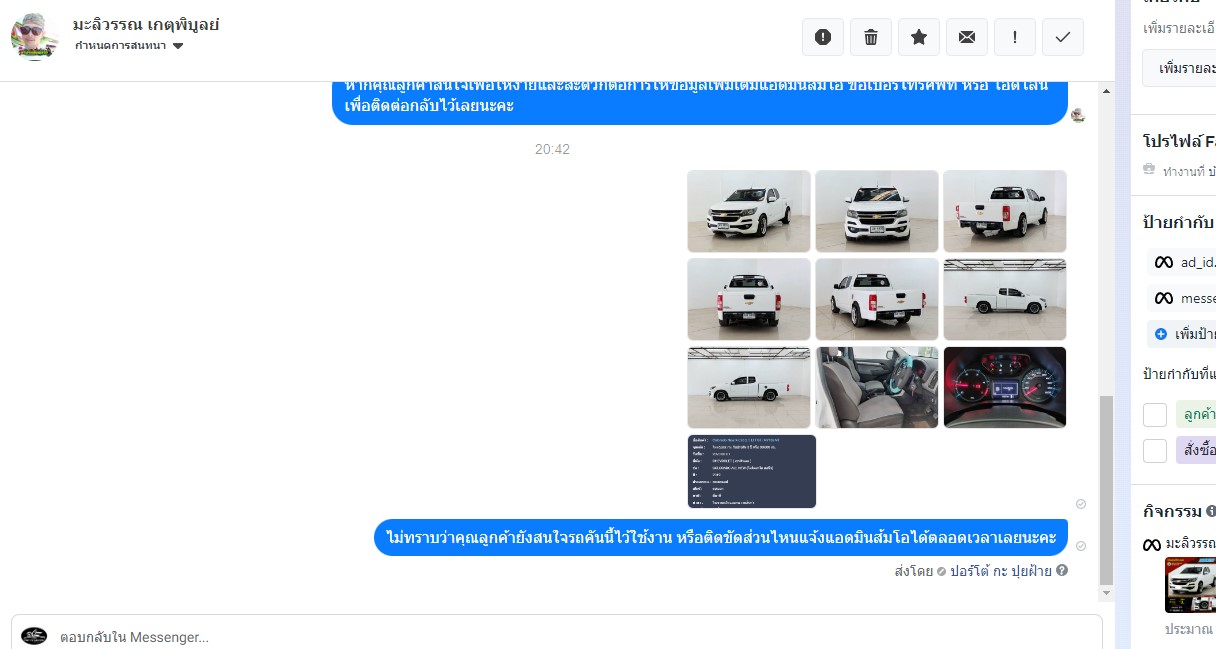Open the car interior seats photo

[876, 387]
